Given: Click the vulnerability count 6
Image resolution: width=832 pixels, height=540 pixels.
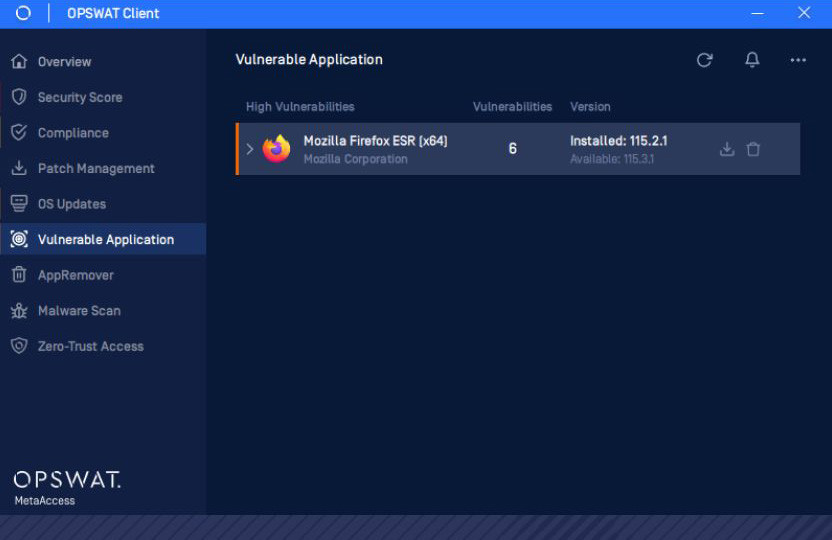Looking at the screenshot, I should point(513,149).
